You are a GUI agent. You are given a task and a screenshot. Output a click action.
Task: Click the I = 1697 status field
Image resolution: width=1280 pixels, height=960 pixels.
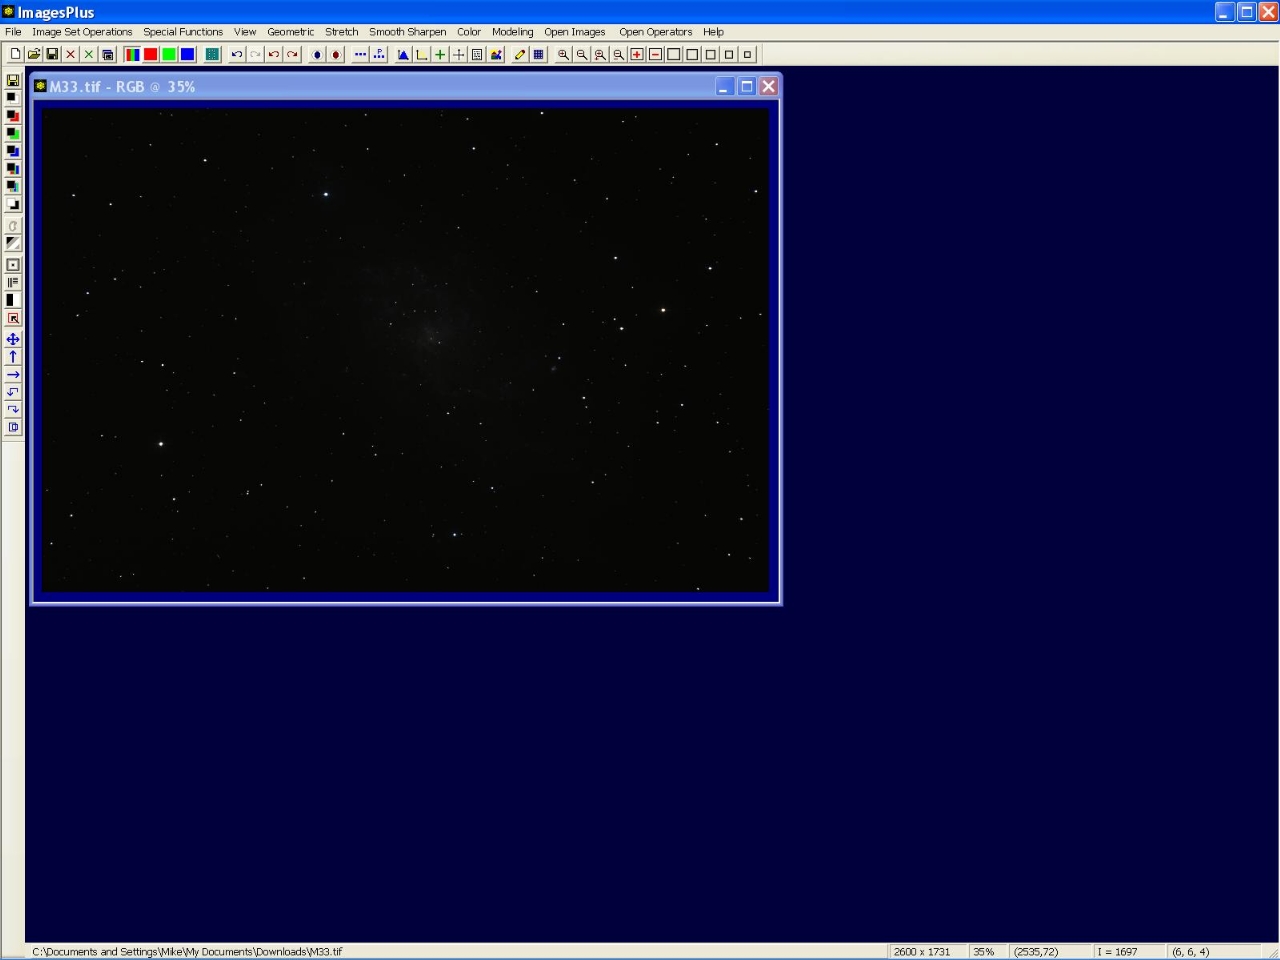click(1129, 952)
